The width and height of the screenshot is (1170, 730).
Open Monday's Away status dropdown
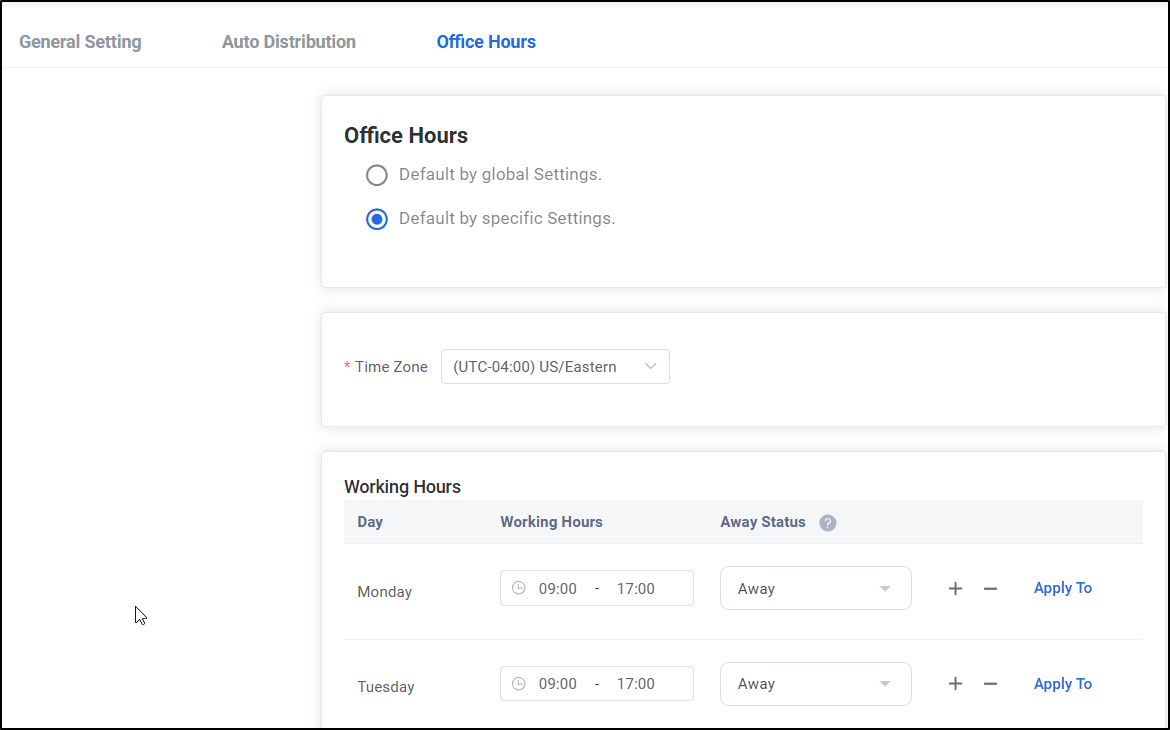[x=816, y=588]
